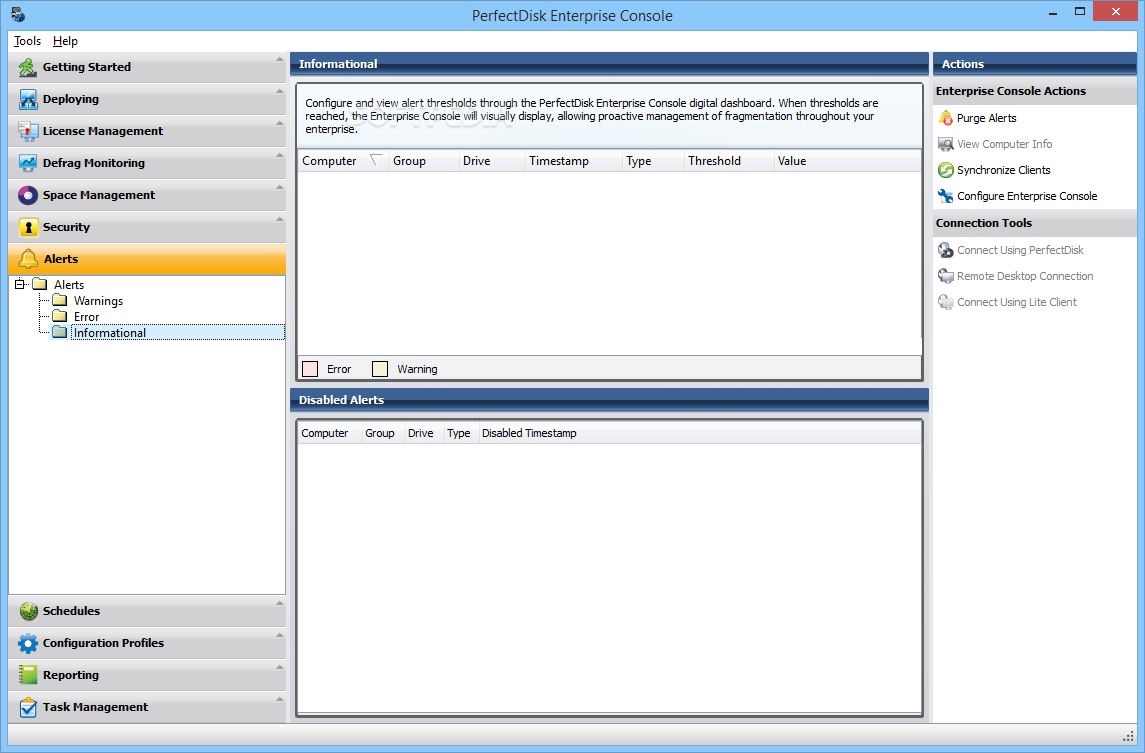The height and width of the screenshot is (753, 1145).
Task: Click the Configure Enterprise Console wrench icon
Action: pyautogui.click(x=946, y=196)
